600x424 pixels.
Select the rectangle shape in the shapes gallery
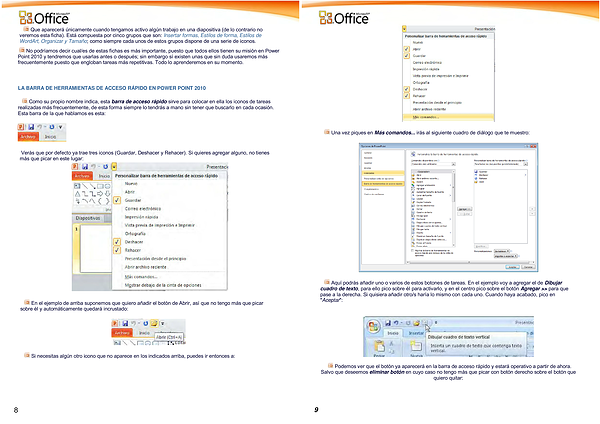point(100,186)
